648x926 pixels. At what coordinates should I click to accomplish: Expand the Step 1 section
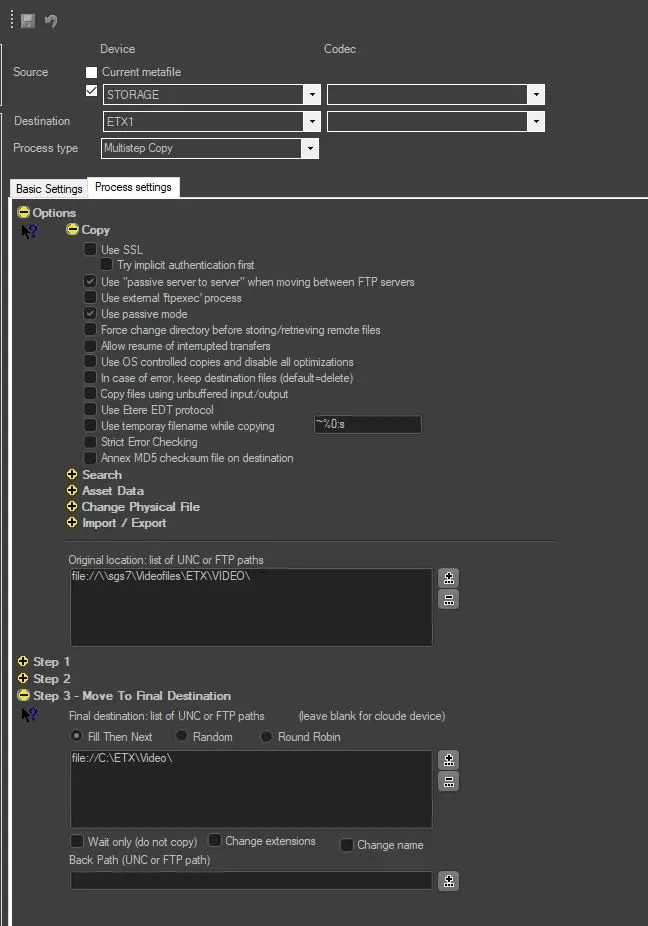(23, 662)
